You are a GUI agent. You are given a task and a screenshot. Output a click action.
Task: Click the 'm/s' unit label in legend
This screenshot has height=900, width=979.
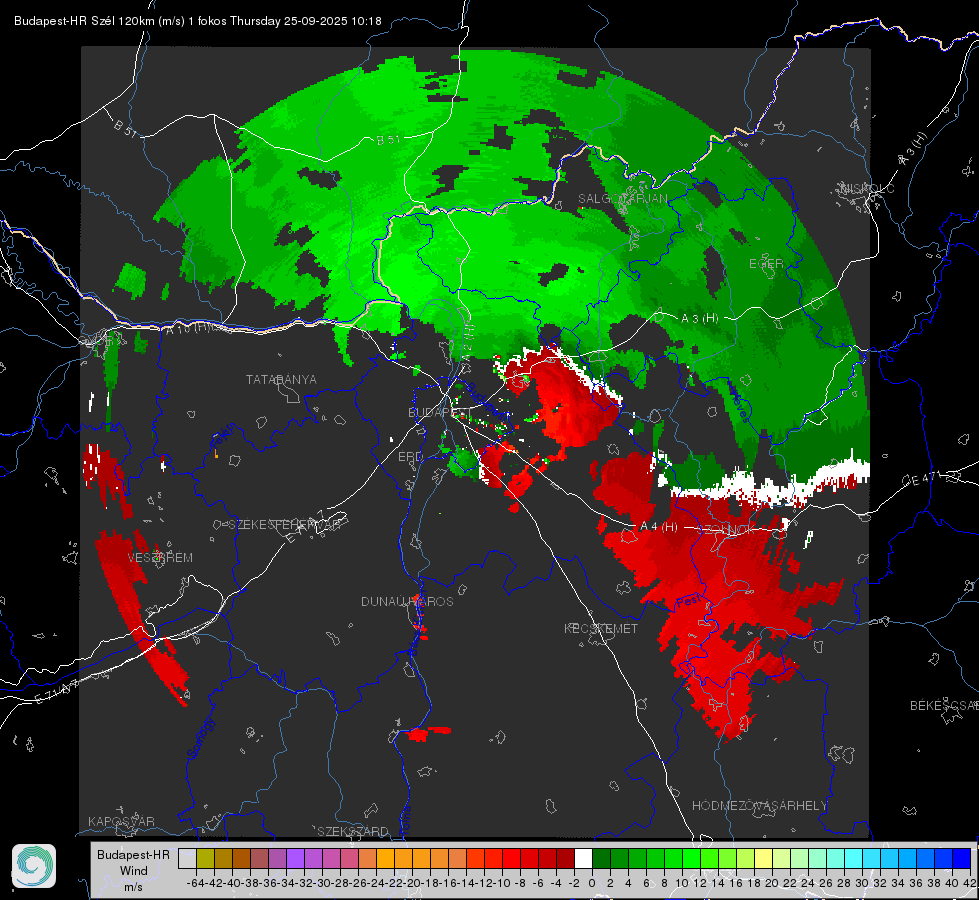134,886
